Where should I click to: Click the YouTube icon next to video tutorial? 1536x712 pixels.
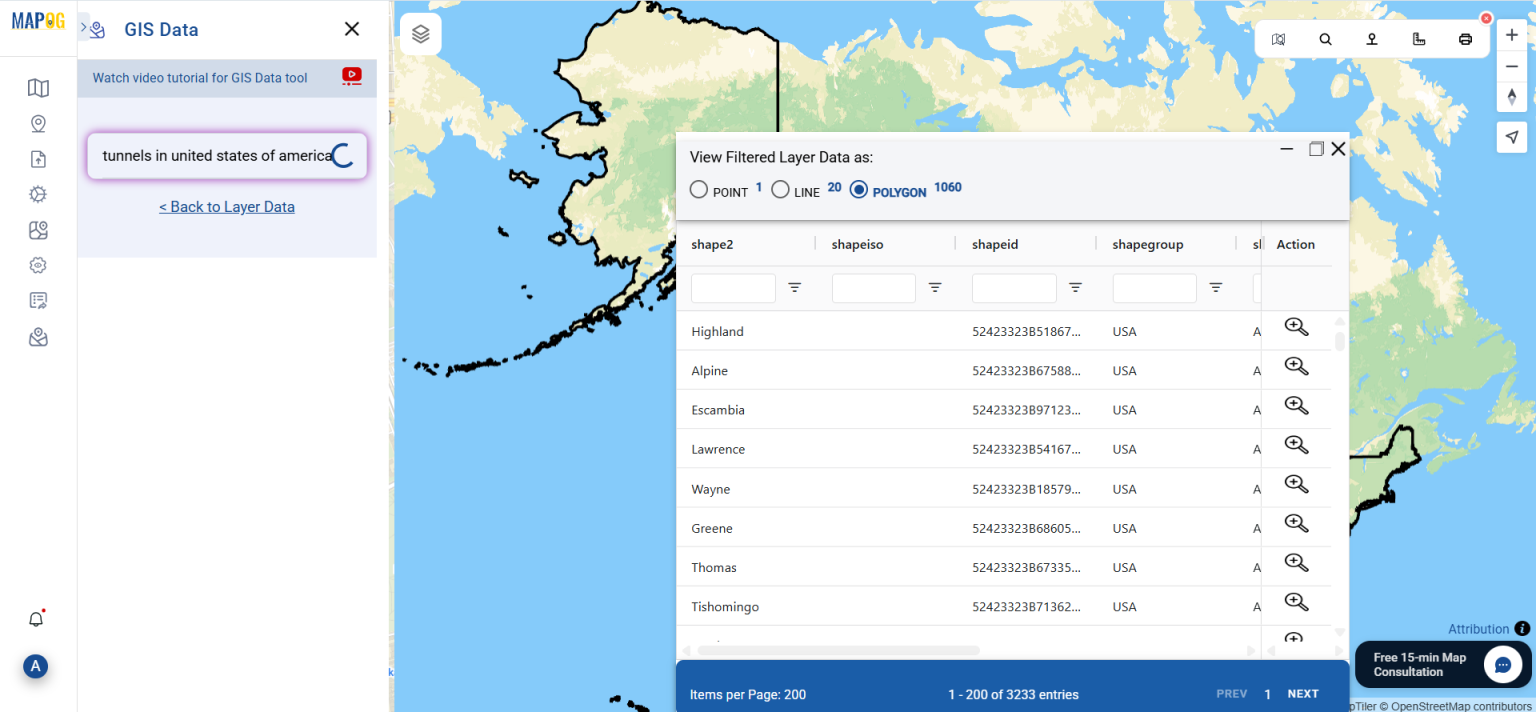(351, 77)
